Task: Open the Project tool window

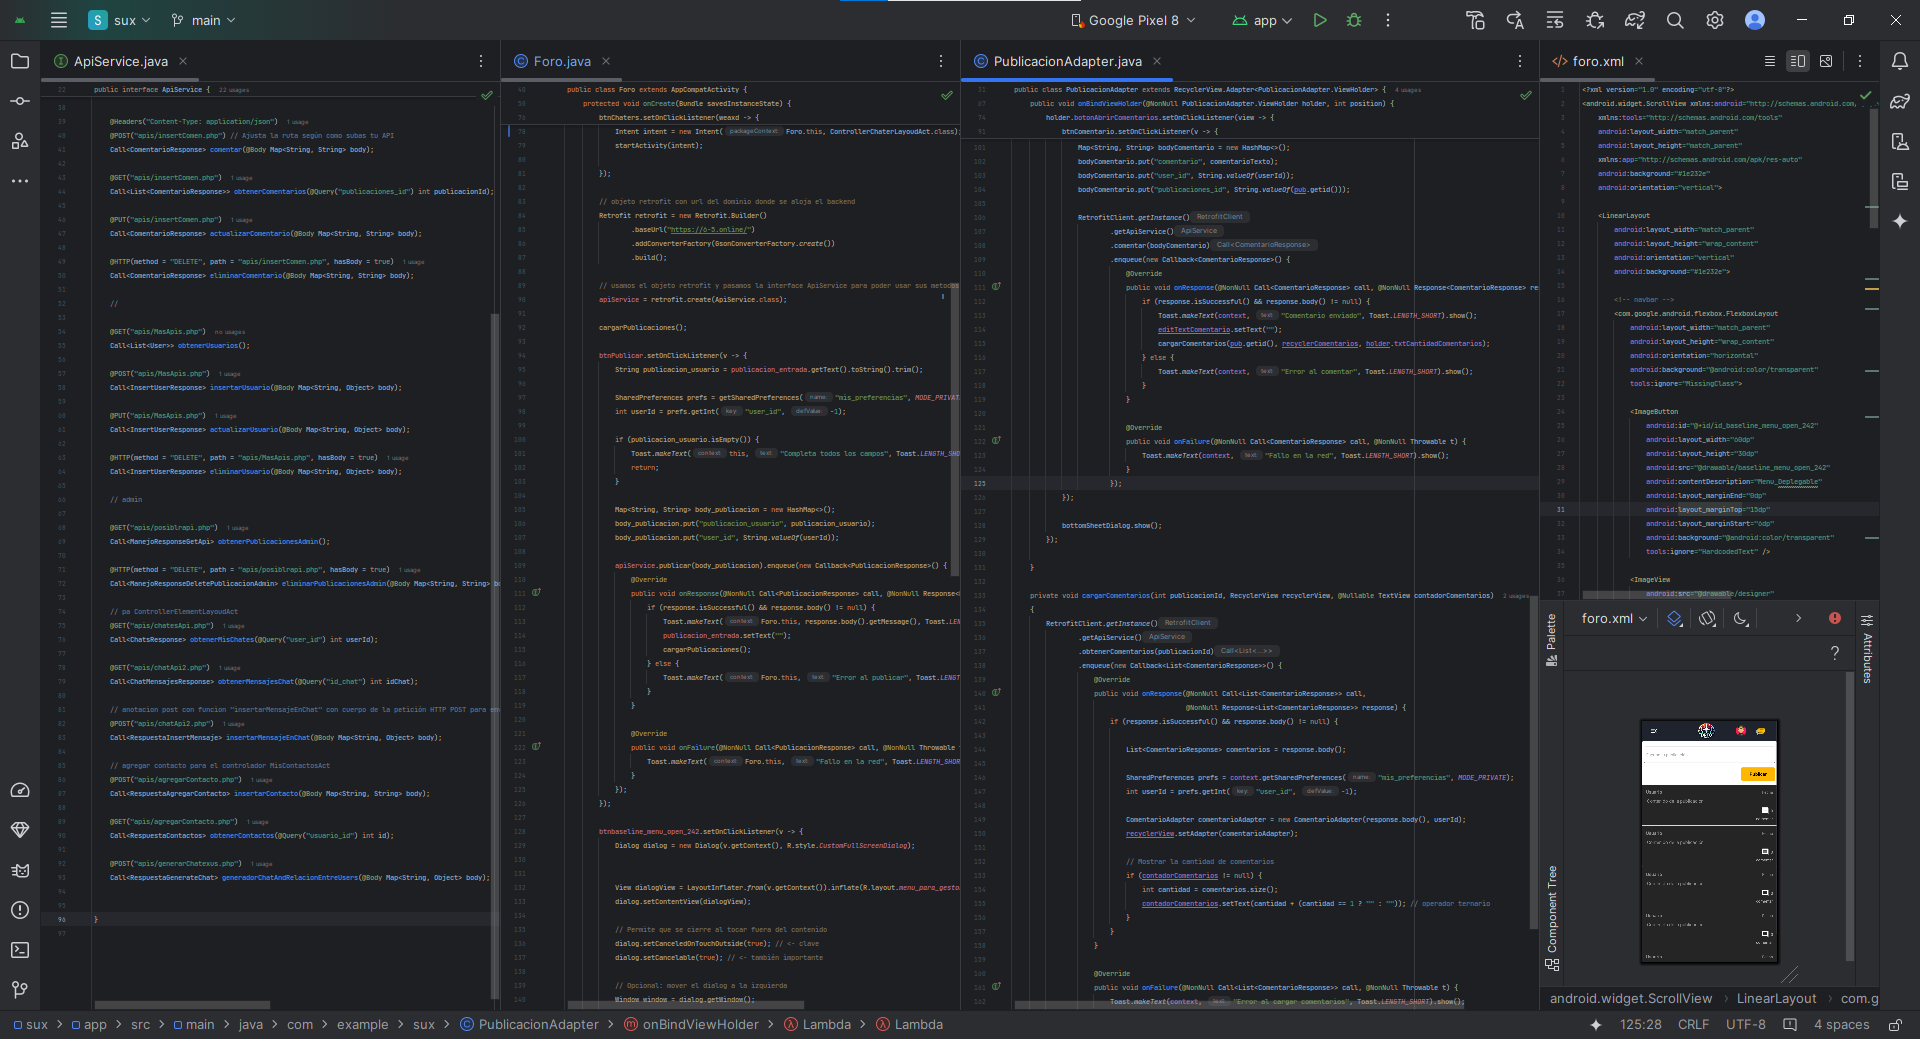Action: click(x=20, y=61)
